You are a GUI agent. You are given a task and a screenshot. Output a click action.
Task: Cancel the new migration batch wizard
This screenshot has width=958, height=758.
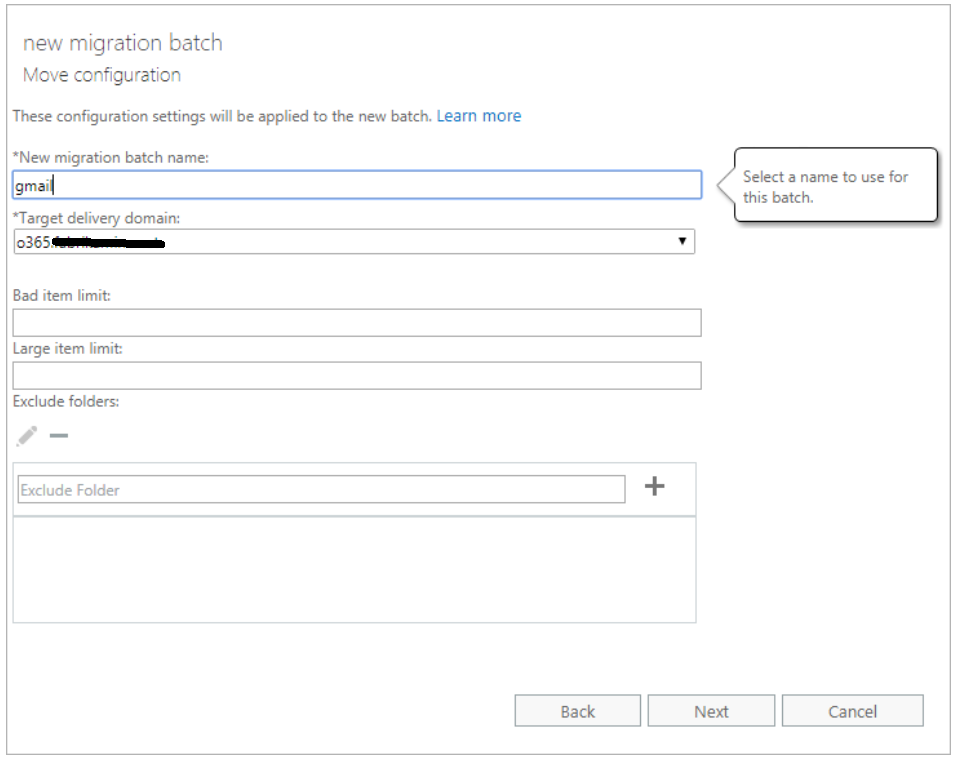852,711
